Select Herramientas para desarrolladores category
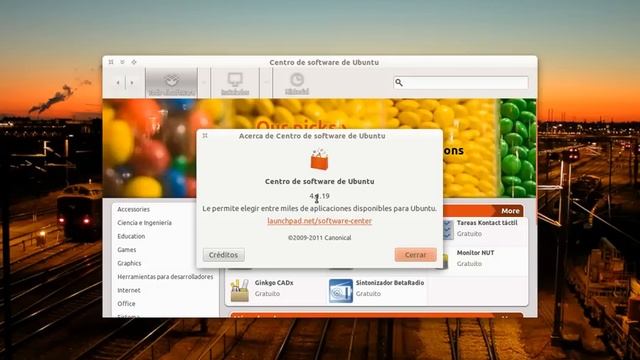 click(165, 277)
